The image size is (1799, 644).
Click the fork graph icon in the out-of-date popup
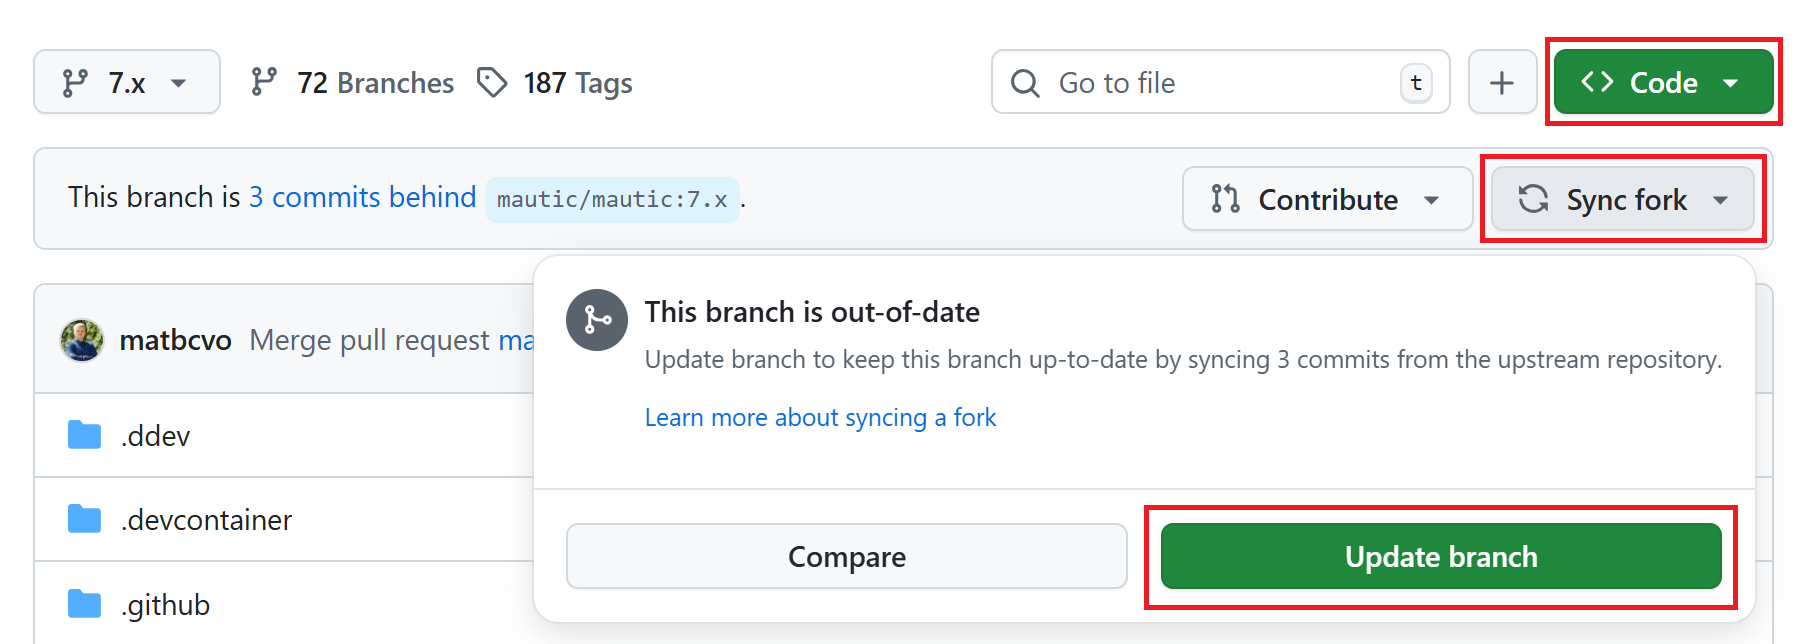coord(596,319)
